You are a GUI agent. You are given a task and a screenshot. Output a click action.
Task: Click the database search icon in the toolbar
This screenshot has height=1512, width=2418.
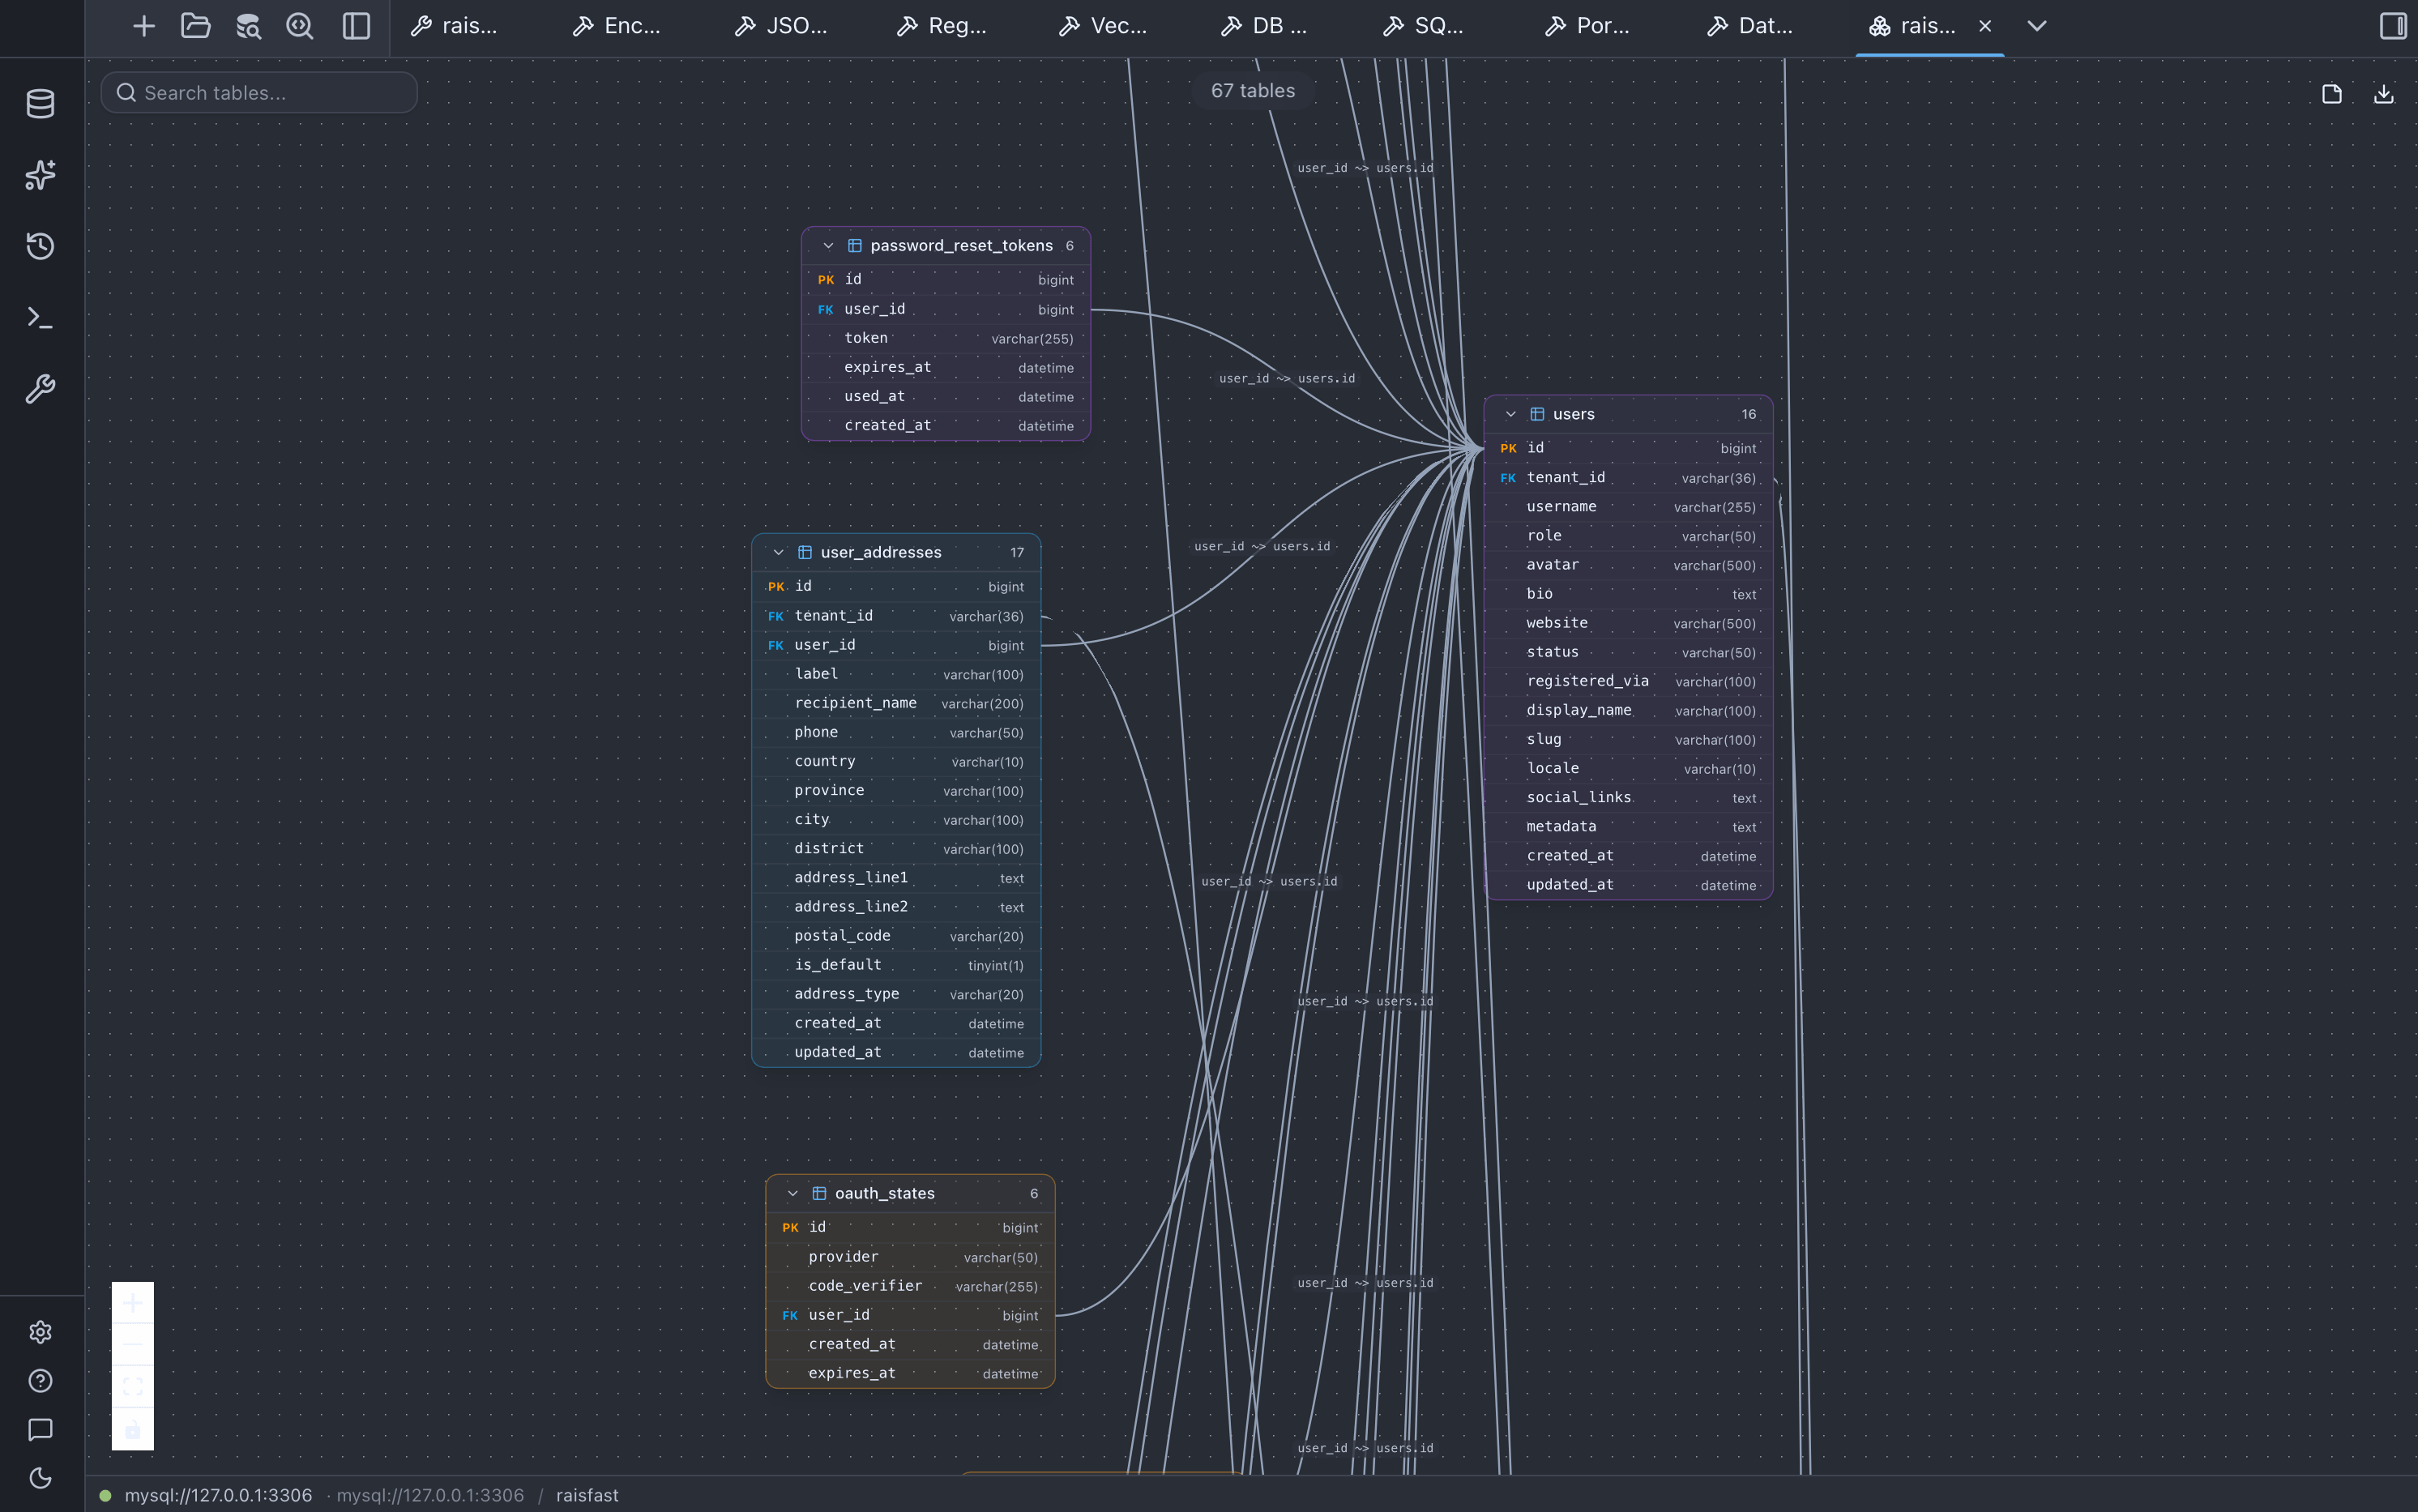[248, 26]
